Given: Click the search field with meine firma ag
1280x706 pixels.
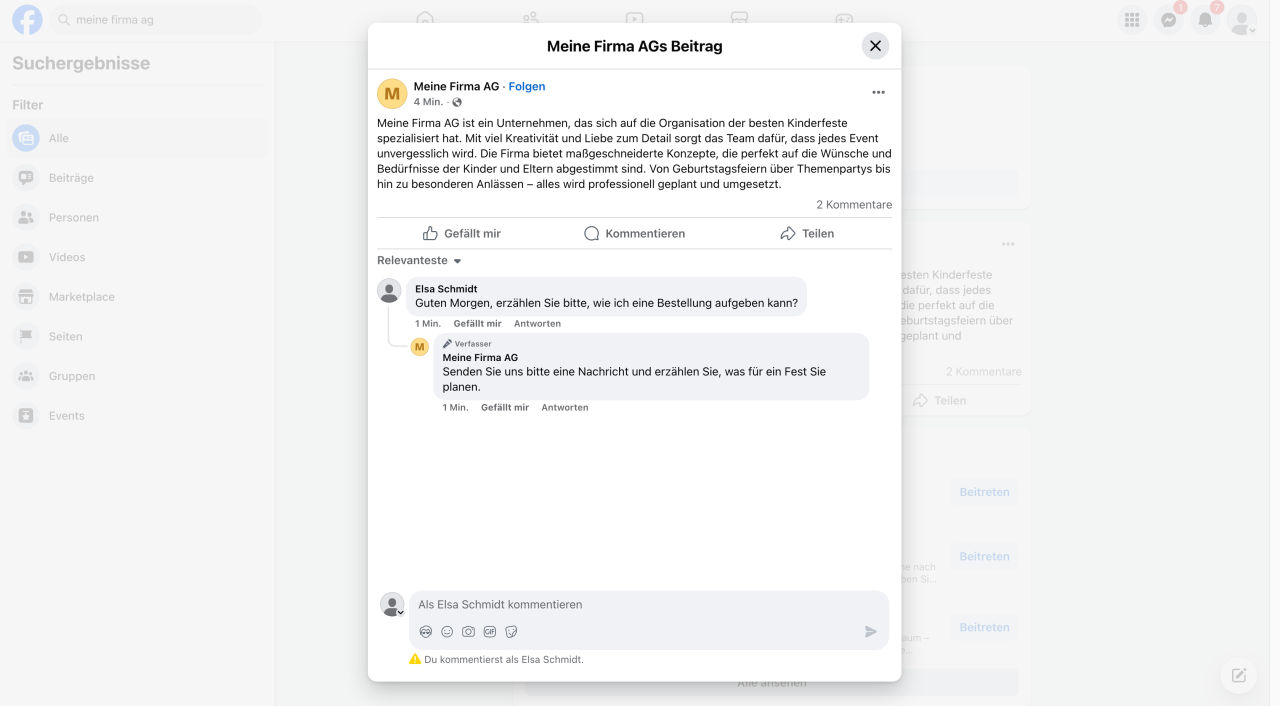Looking at the screenshot, I should pyautogui.click(x=156, y=20).
